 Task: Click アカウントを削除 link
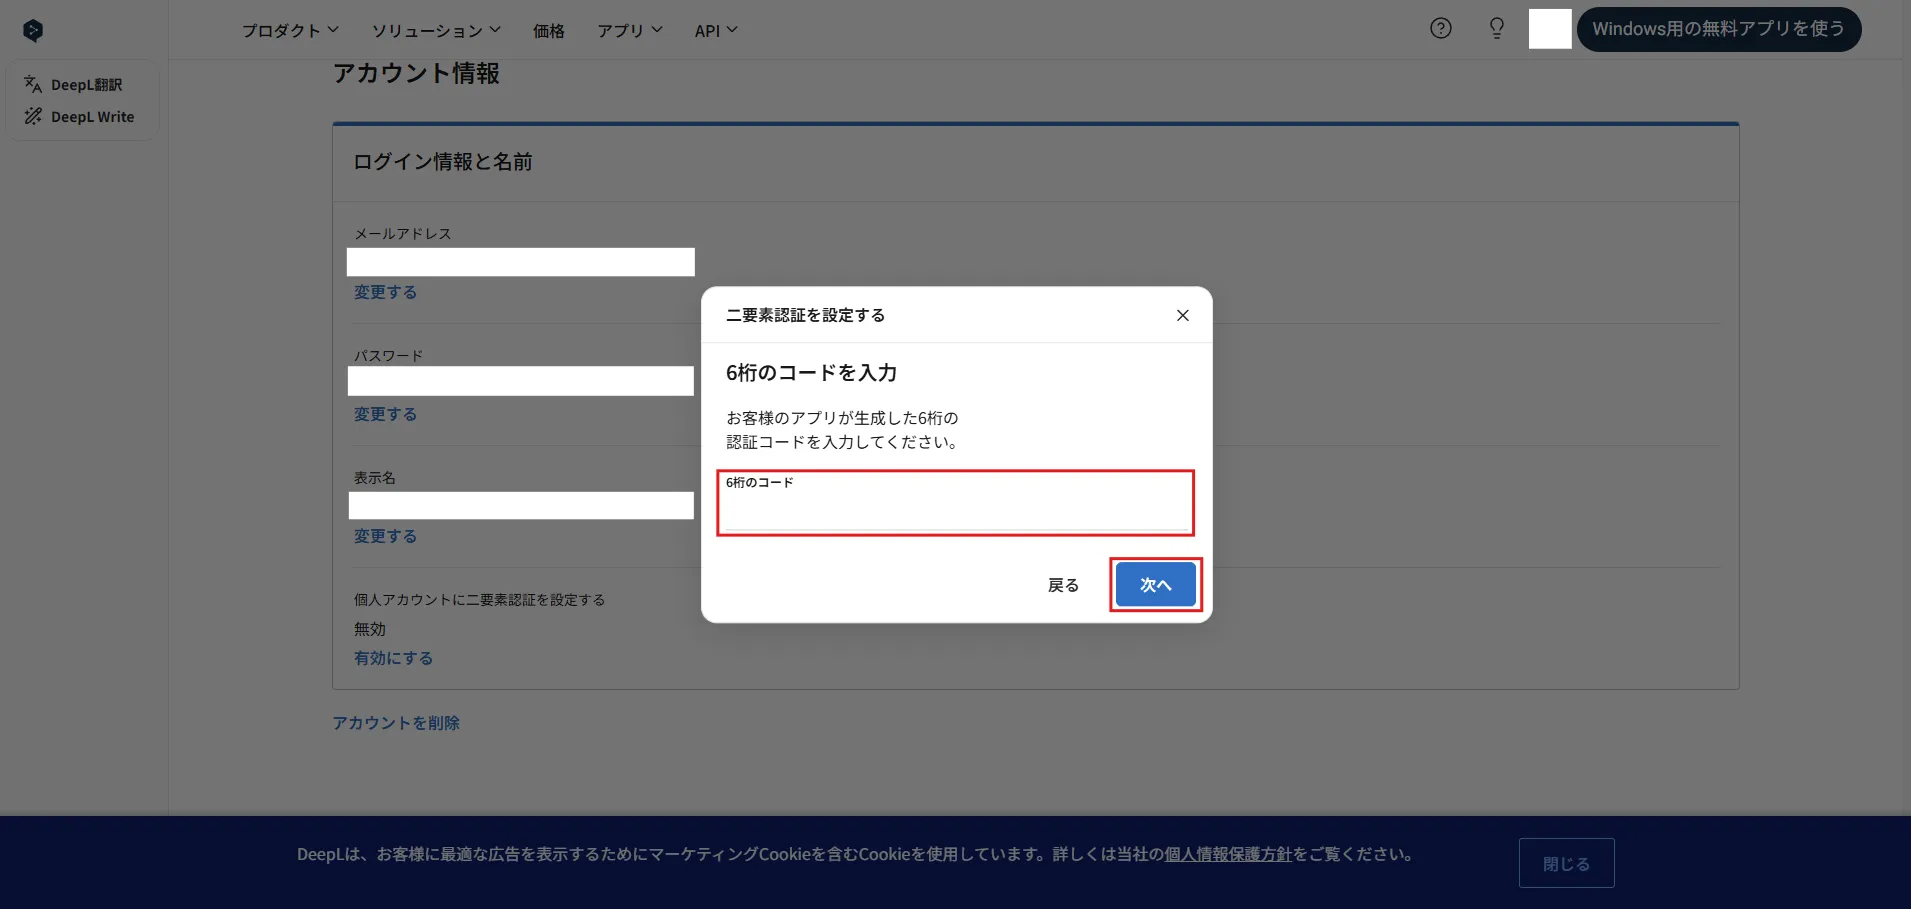[396, 723]
